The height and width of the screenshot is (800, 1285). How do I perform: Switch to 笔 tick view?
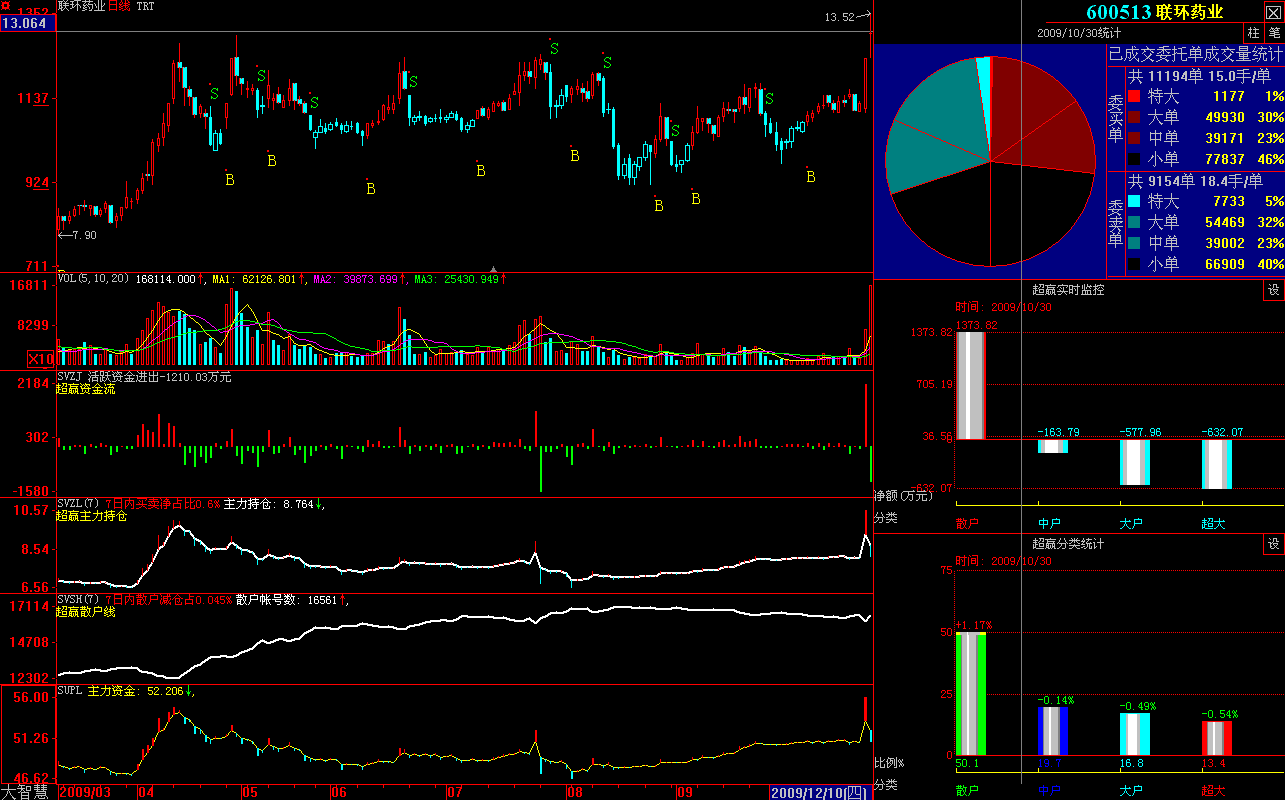click(x=1274, y=33)
